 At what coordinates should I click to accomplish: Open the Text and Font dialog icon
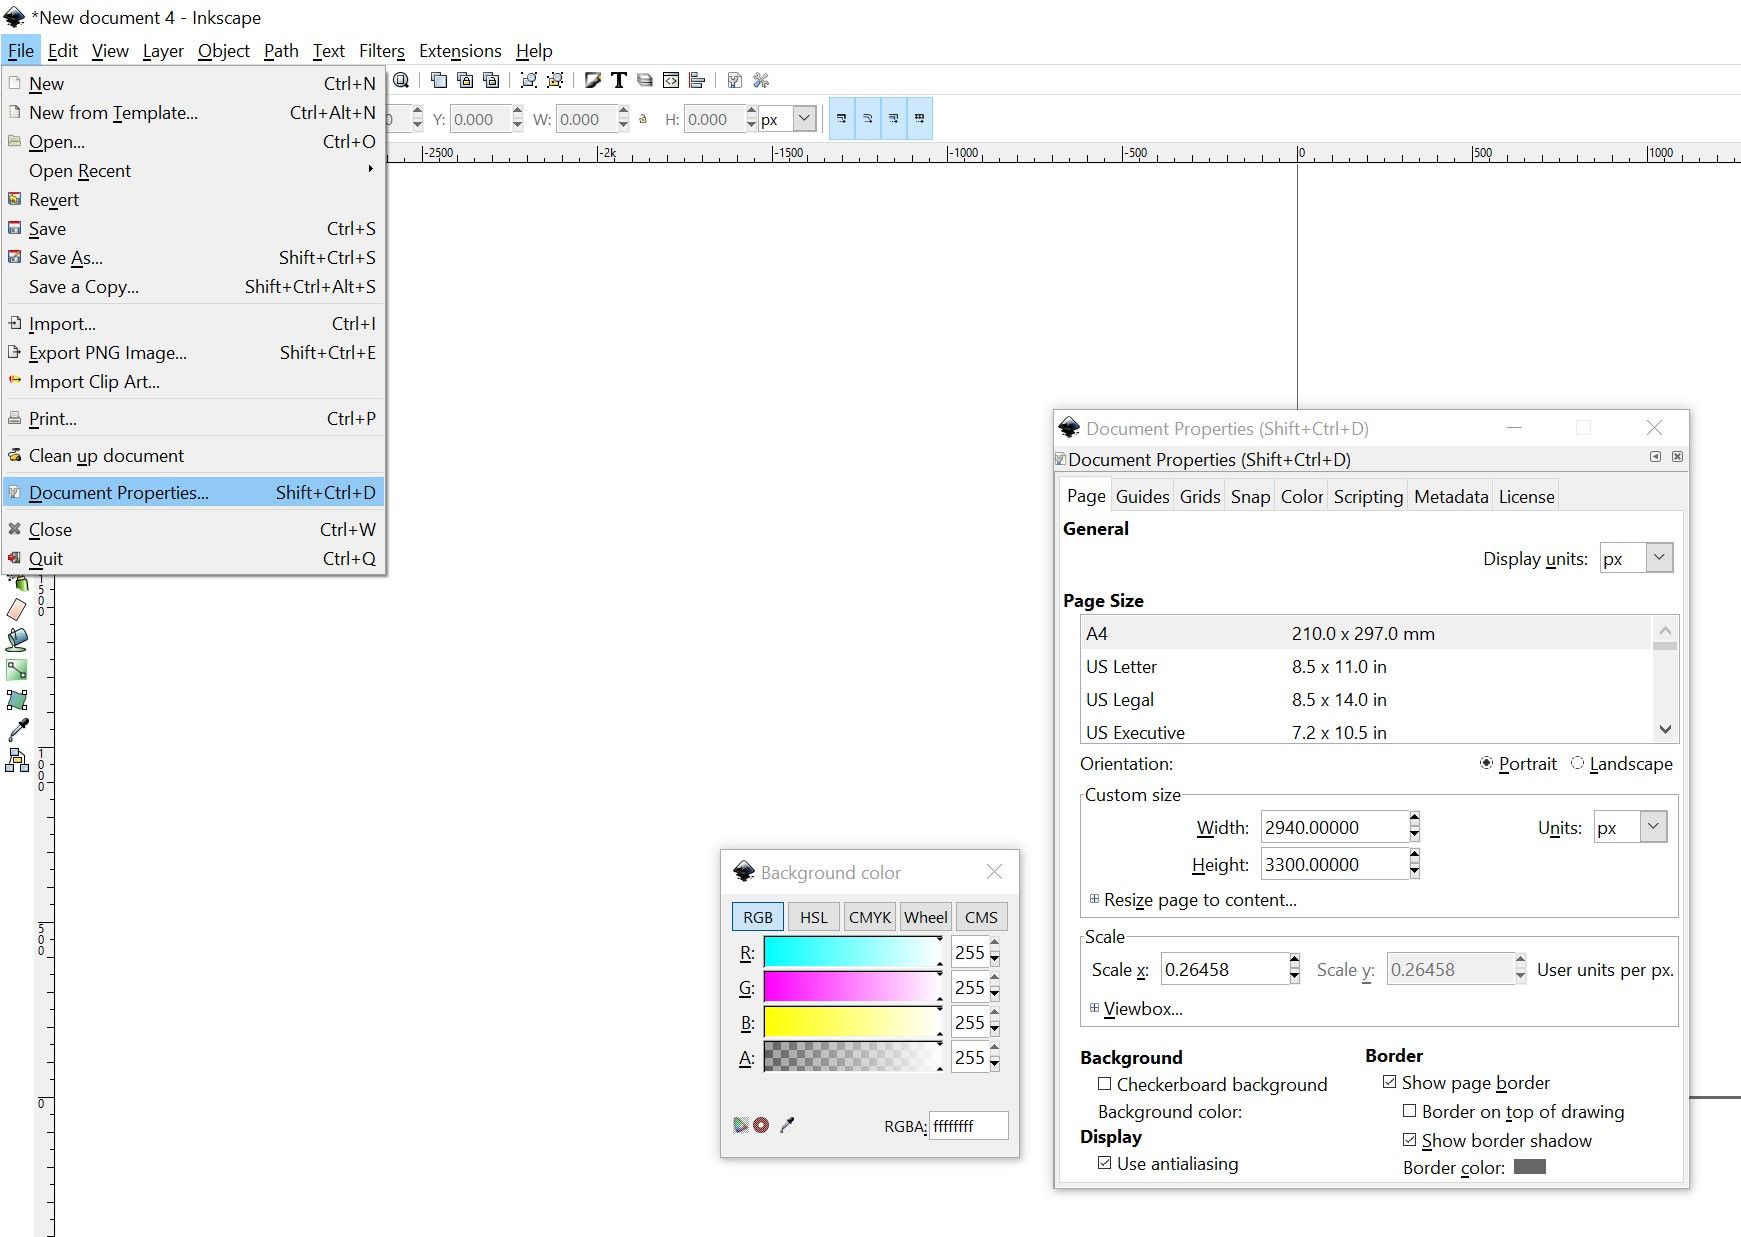(x=618, y=81)
